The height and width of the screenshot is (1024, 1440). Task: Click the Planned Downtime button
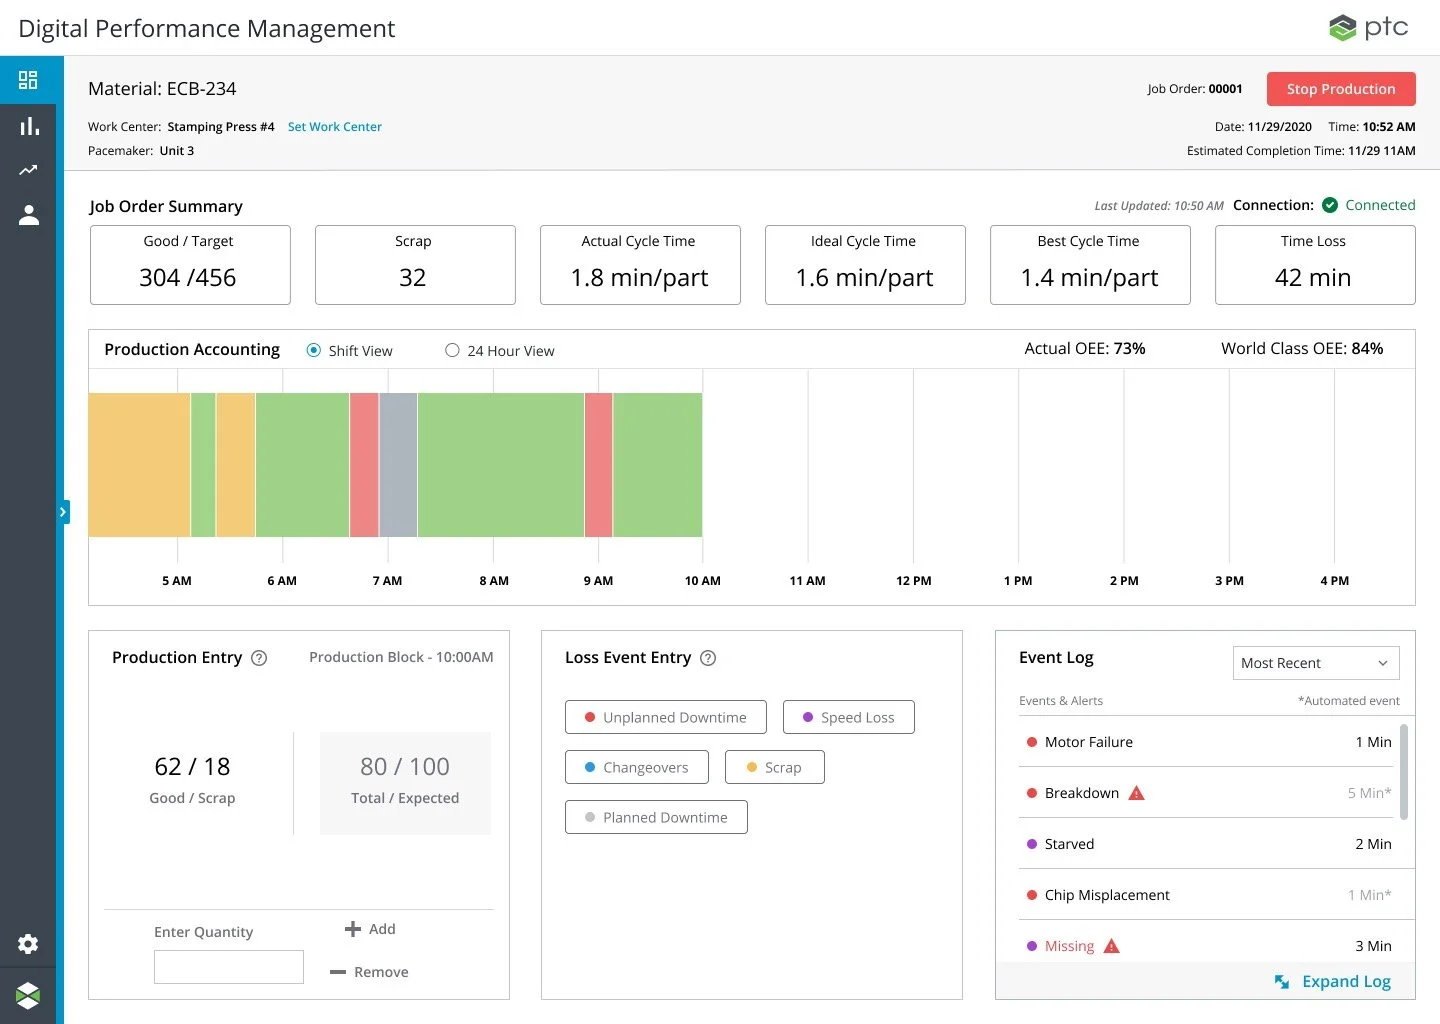tap(656, 817)
